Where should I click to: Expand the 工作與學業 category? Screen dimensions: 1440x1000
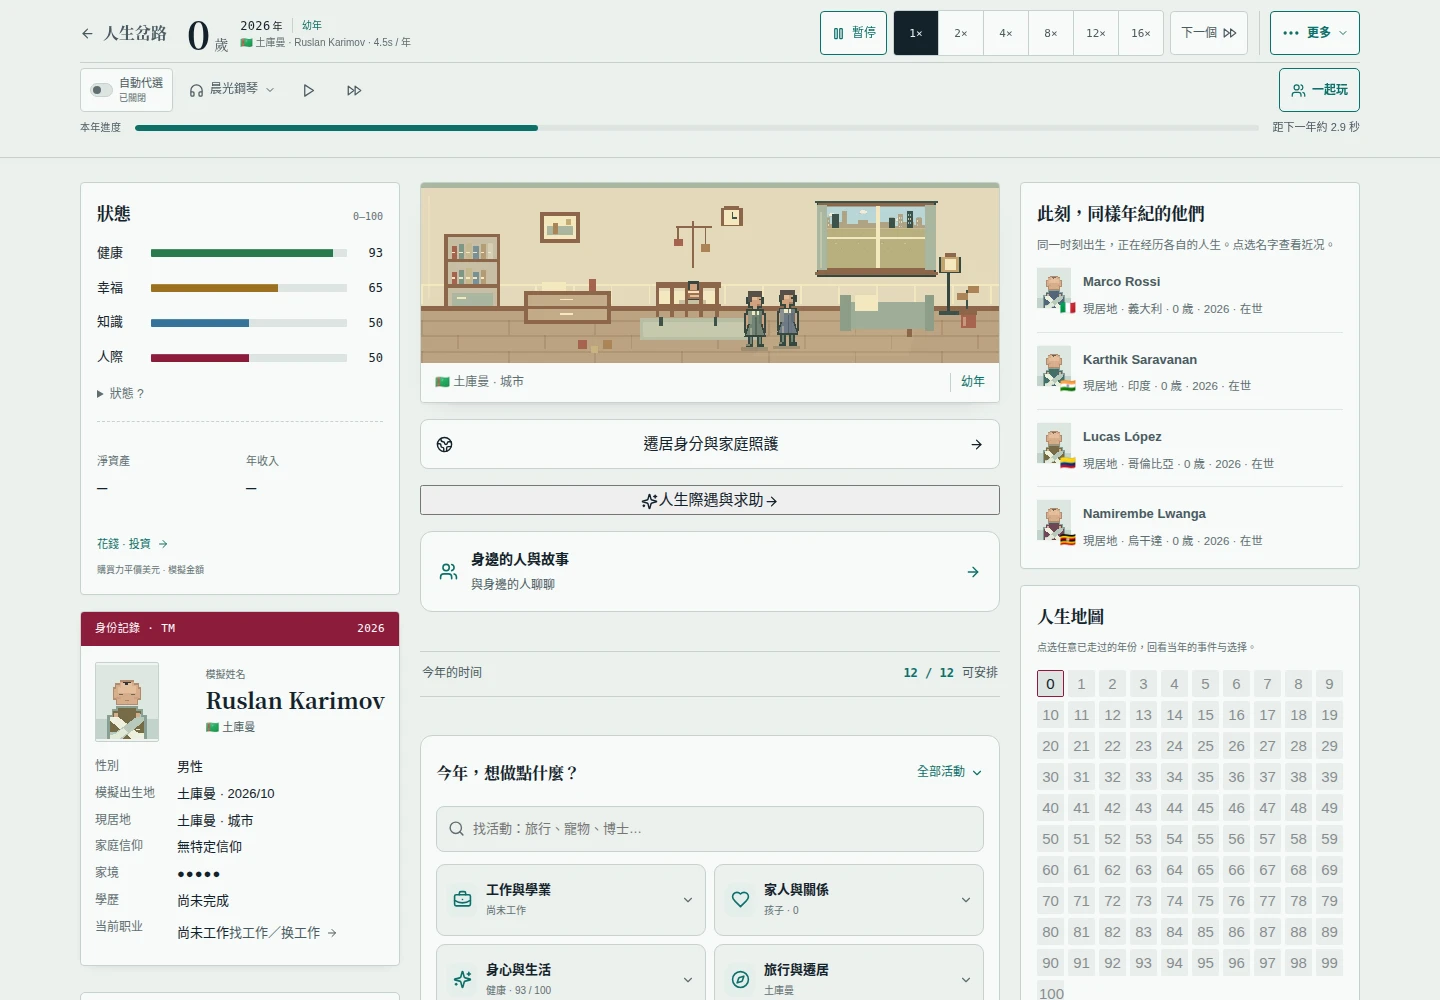click(x=571, y=900)
